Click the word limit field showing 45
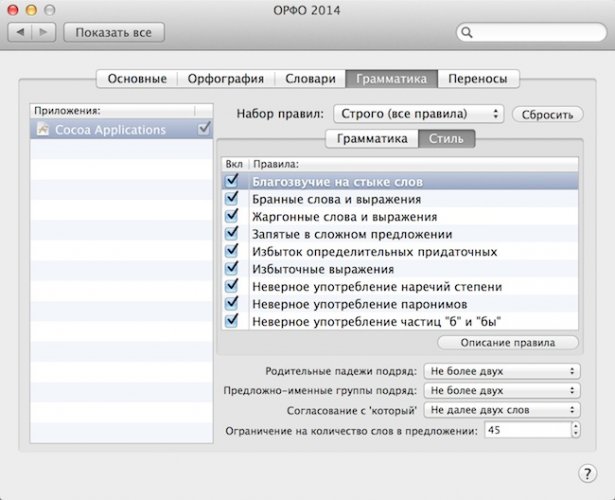 coord(528,430)
